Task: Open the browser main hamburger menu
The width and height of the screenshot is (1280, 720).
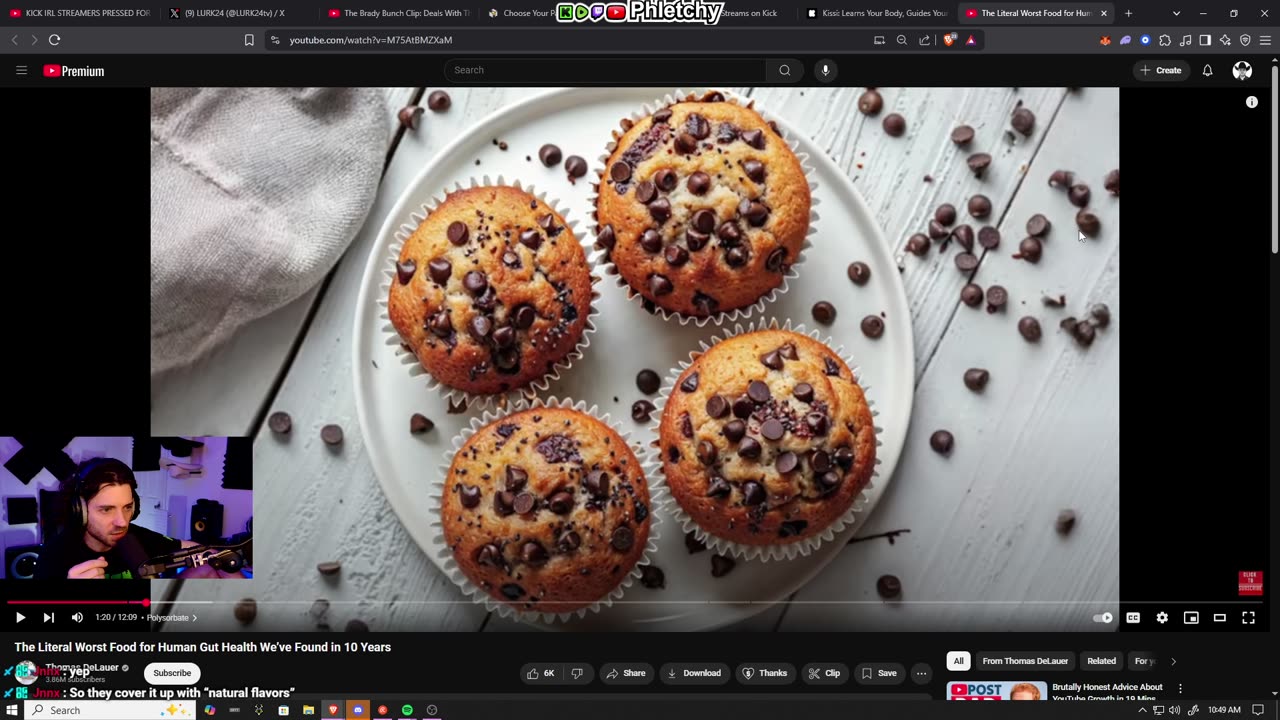Action: (x=1266, y=40)
